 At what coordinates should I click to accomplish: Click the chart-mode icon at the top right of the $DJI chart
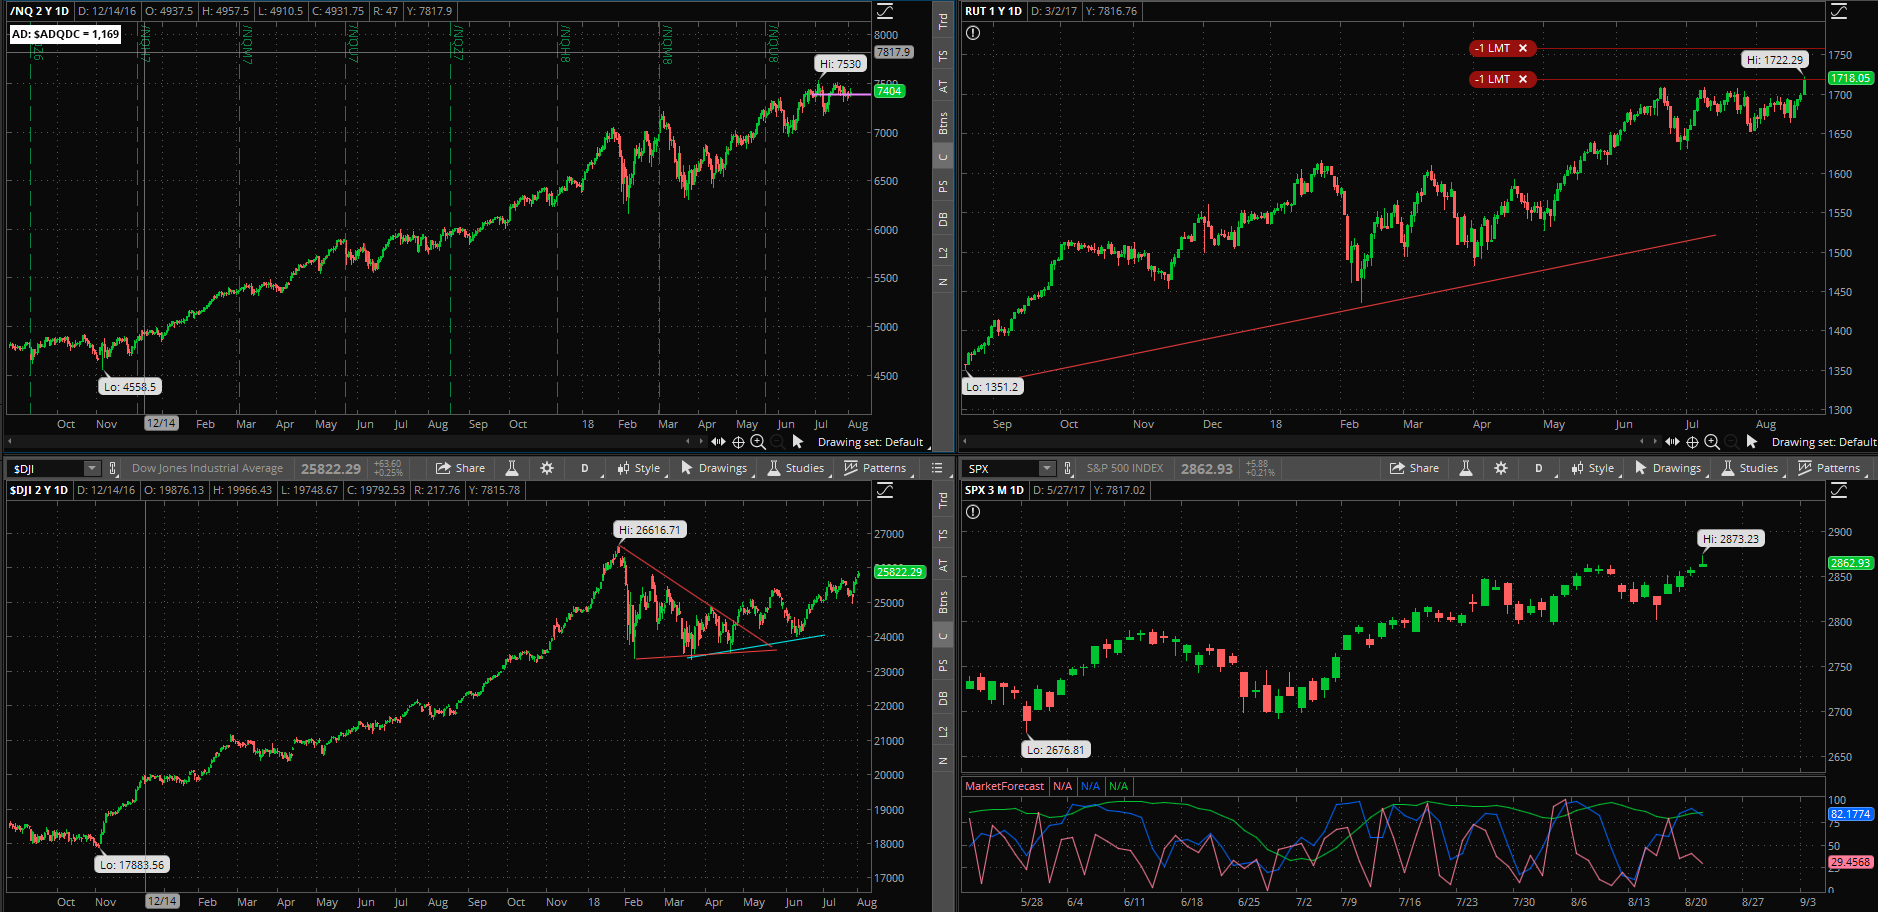tap(886, 490)
